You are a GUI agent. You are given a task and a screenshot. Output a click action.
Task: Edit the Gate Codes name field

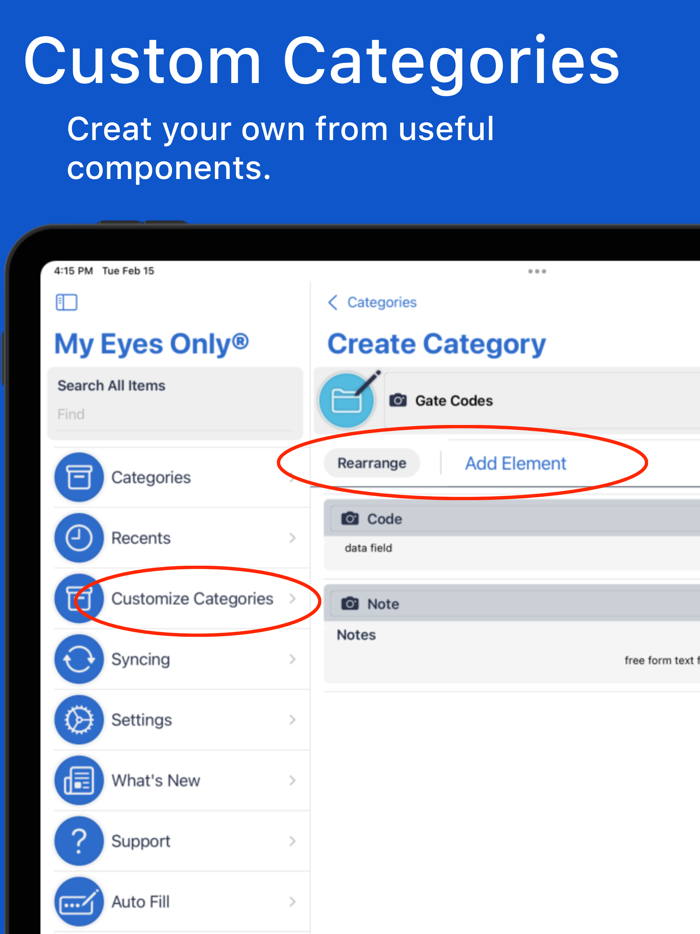click(x=542, y=400)
